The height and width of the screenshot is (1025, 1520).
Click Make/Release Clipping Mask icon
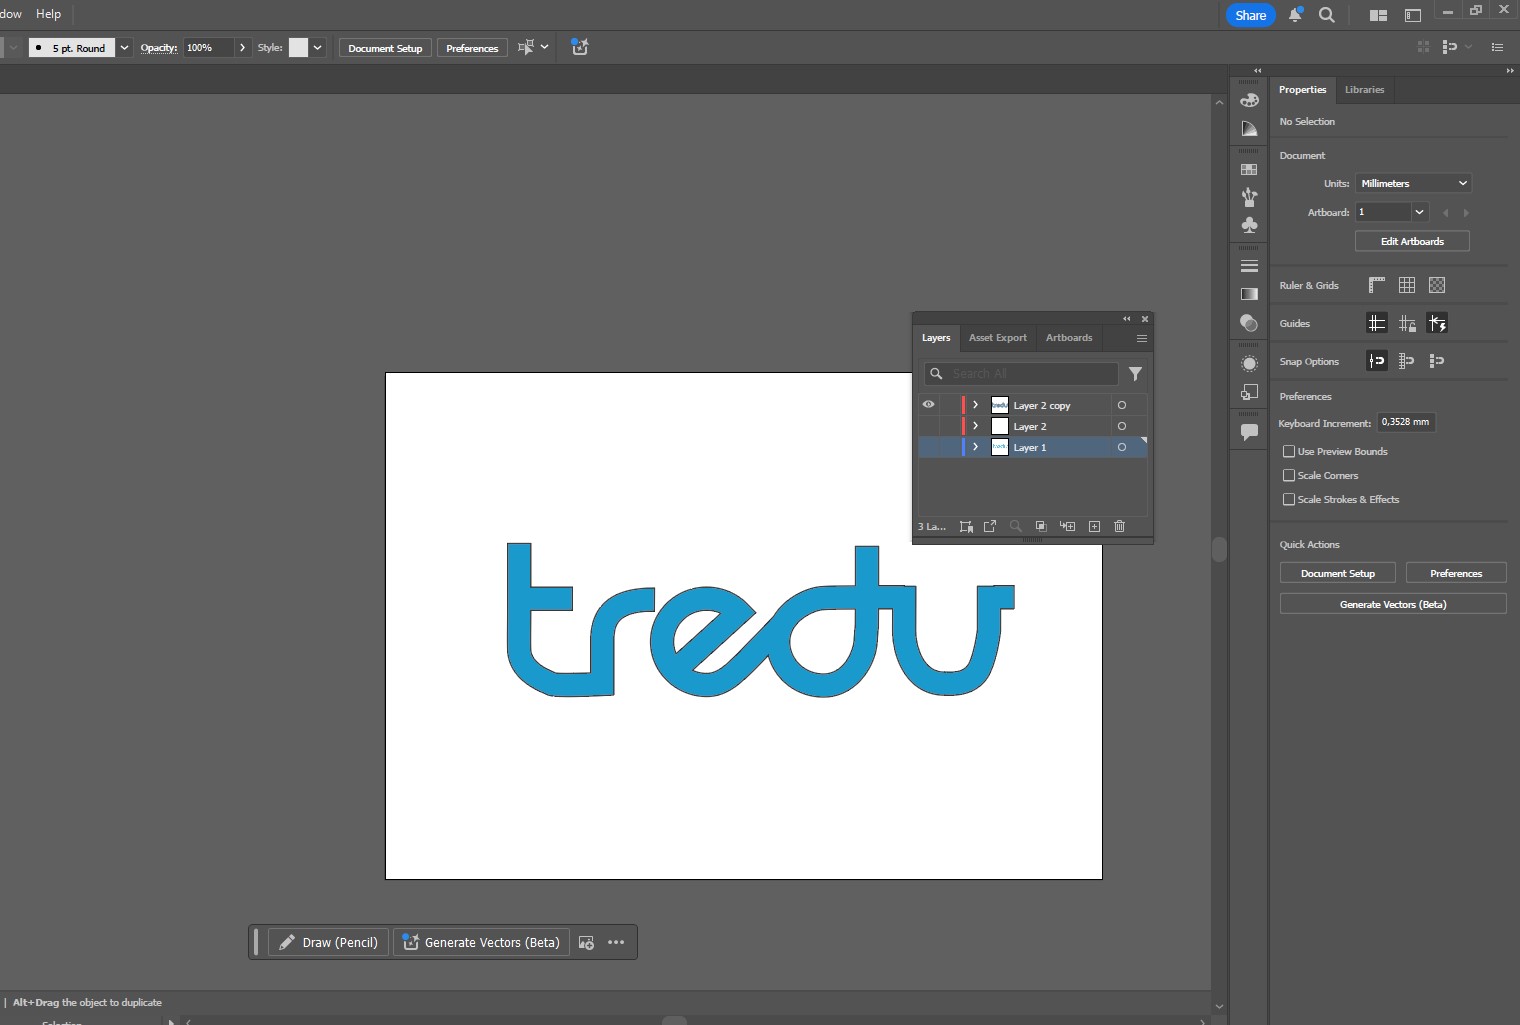tap(1041, 526)
